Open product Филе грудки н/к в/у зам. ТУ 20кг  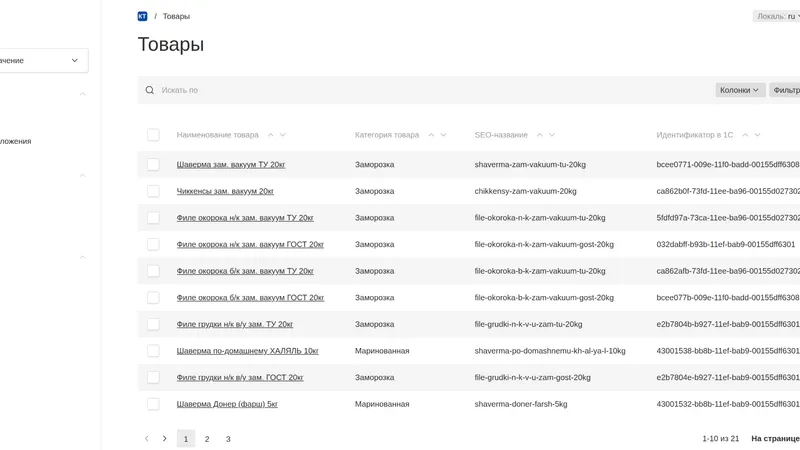pyautogui.click(x=235, y=324)
